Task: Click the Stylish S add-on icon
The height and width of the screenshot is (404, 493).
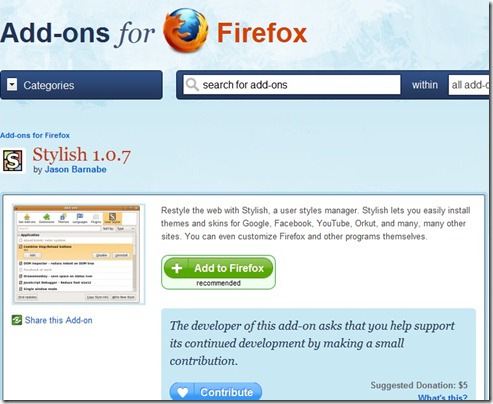Action: tap(13, 161)
